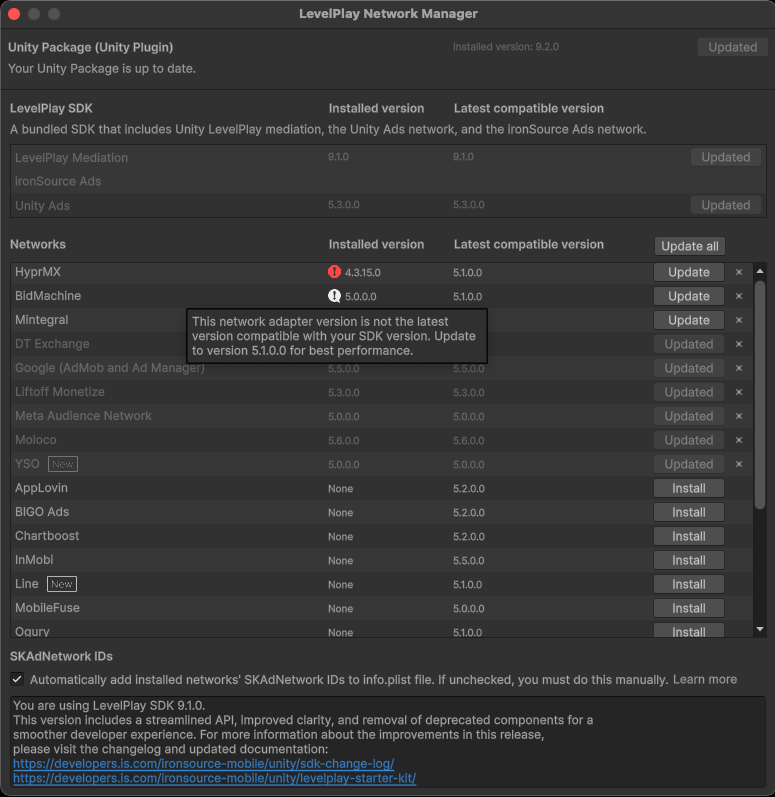
Task: Remove Liftoff Monetize using its X icon
Action: pyautogui.click(x=739, y=392)
